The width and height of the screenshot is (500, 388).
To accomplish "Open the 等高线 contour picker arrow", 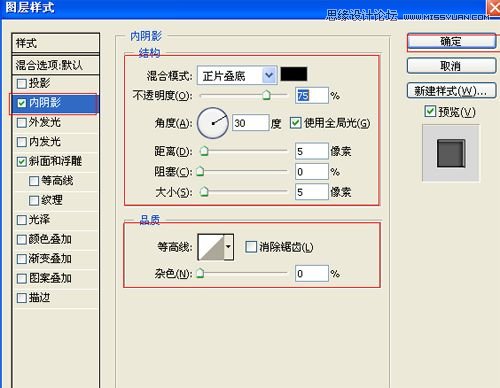I will coord(228,247).
